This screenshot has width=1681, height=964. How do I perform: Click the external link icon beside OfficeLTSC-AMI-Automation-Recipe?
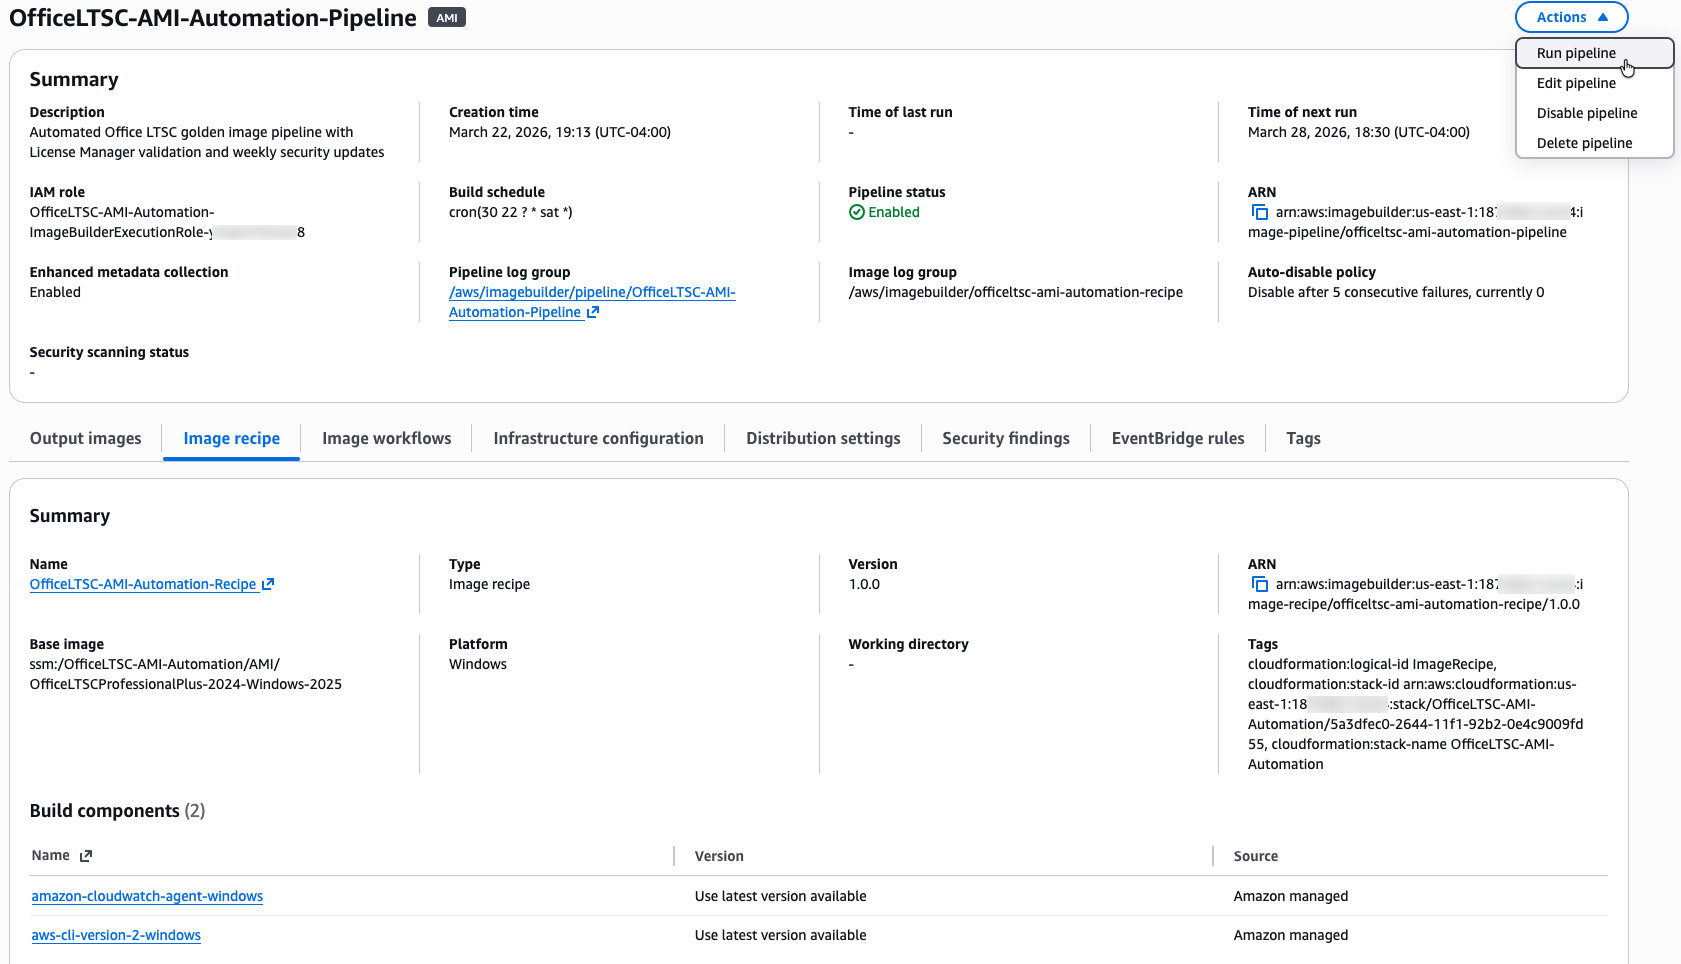[267, 584]
